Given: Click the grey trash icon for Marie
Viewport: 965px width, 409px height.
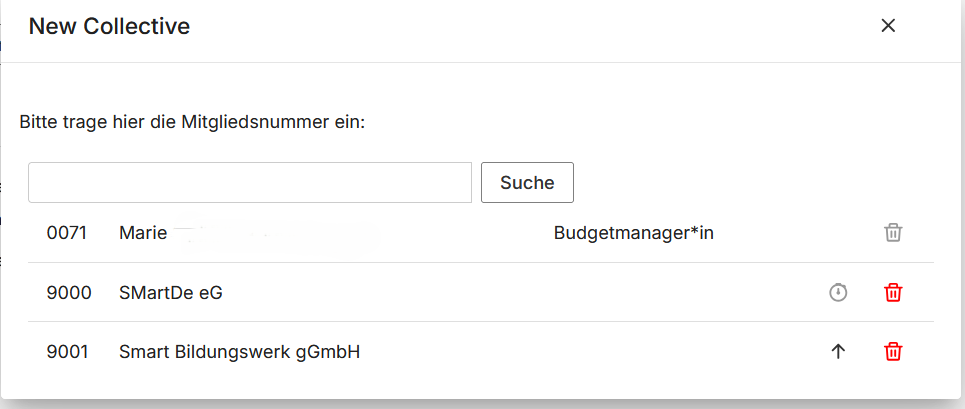Looking at the screenshot, I should pos(893,233).
